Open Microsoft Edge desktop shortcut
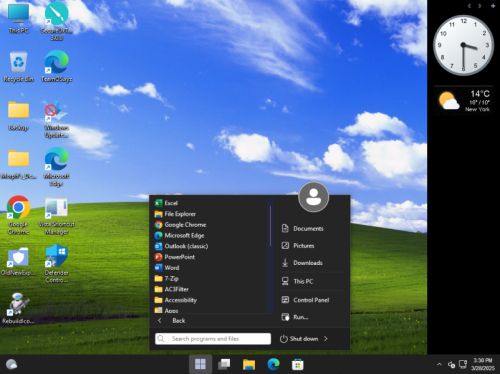 tap(57, 167)
